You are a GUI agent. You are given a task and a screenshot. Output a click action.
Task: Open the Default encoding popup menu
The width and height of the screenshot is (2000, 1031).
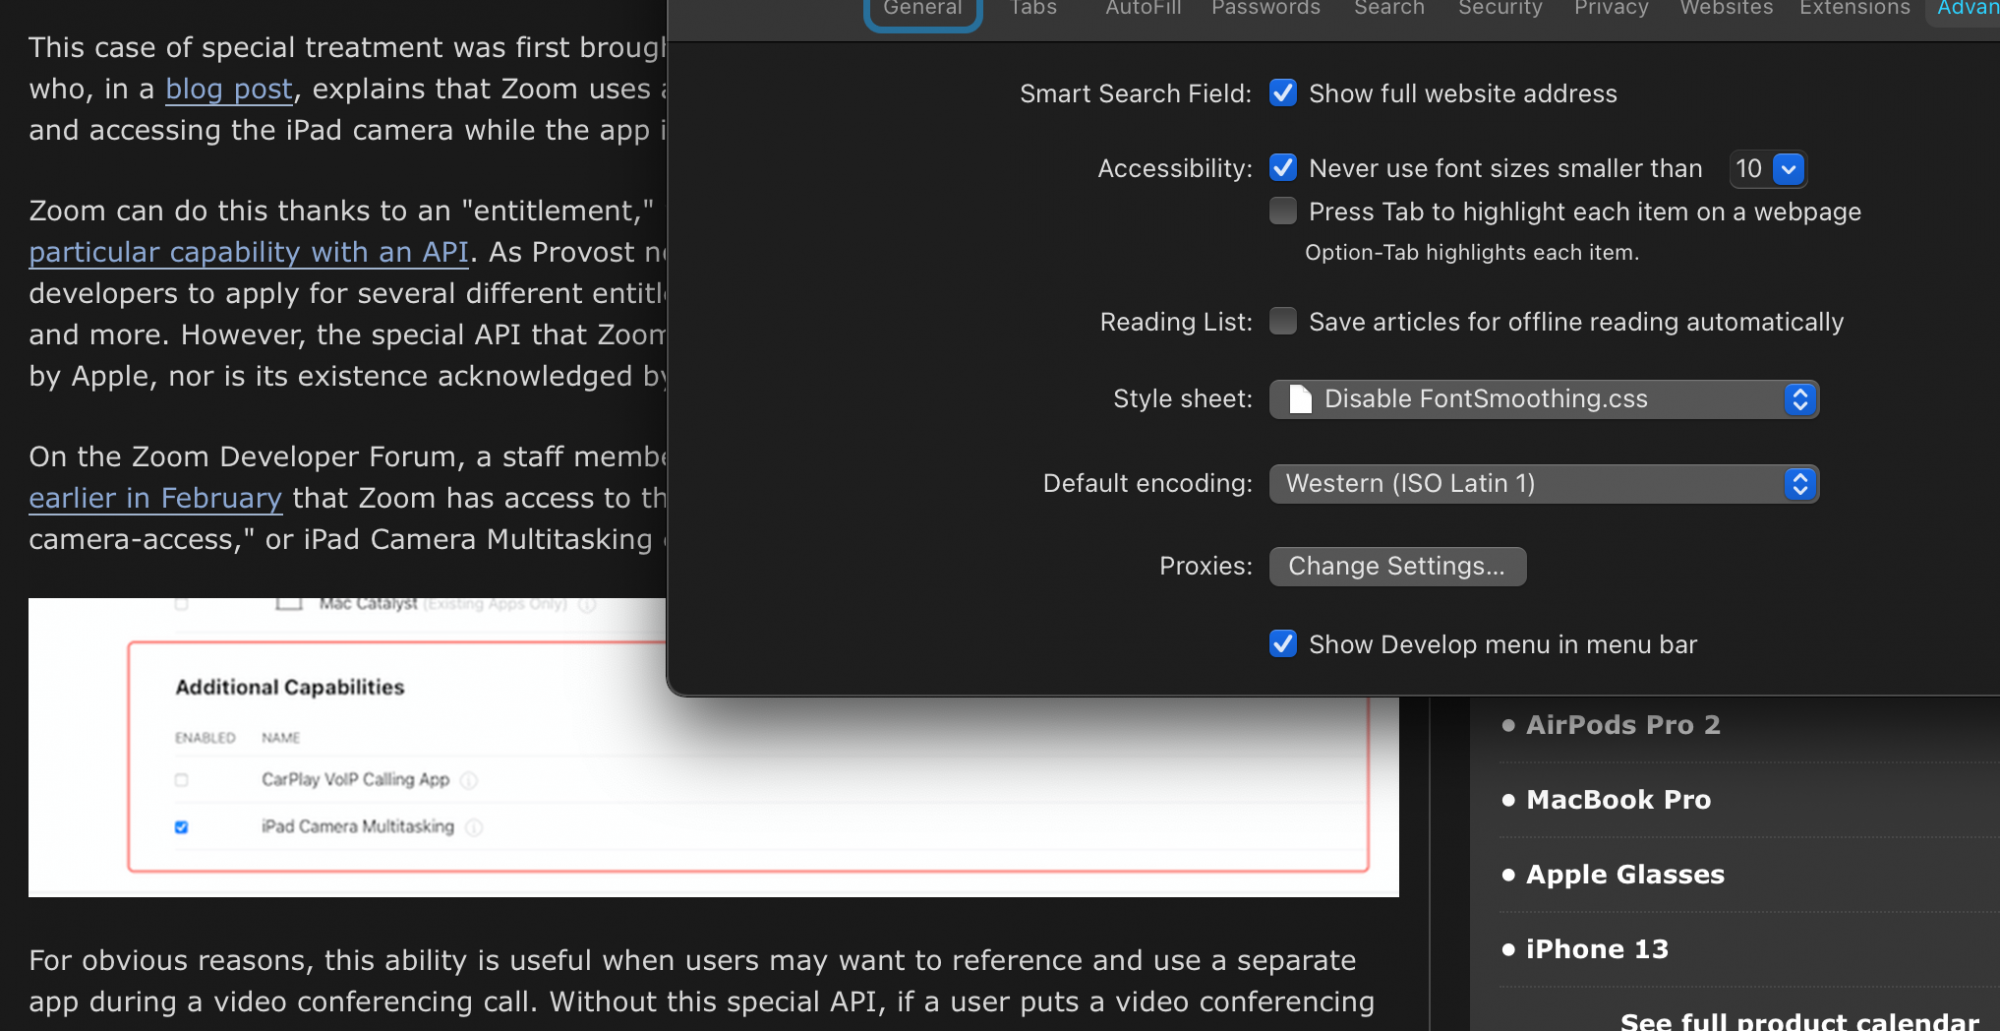click(x=1543, y=484)
